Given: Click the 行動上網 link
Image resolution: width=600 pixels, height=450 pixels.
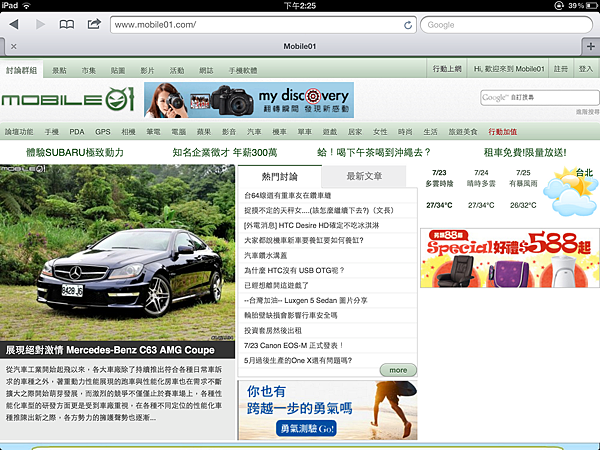Looking at the screenshot, I should (x=447, y=69).
